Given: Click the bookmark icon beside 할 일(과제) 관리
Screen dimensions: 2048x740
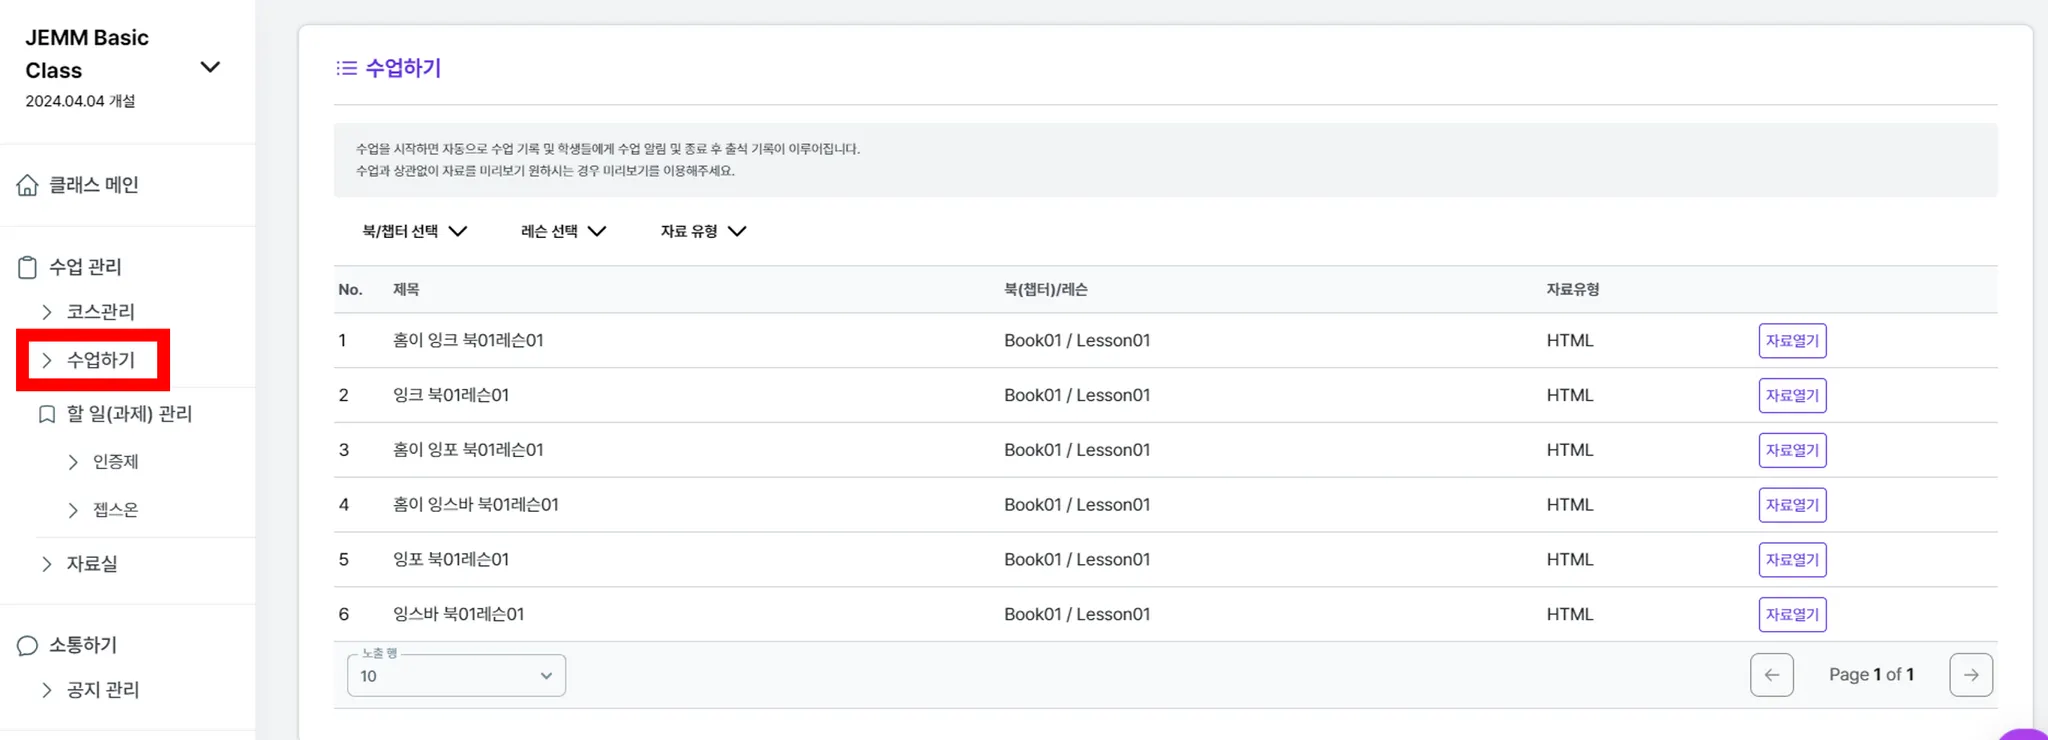Looking at the screenshot, I should tap(46, 414).
